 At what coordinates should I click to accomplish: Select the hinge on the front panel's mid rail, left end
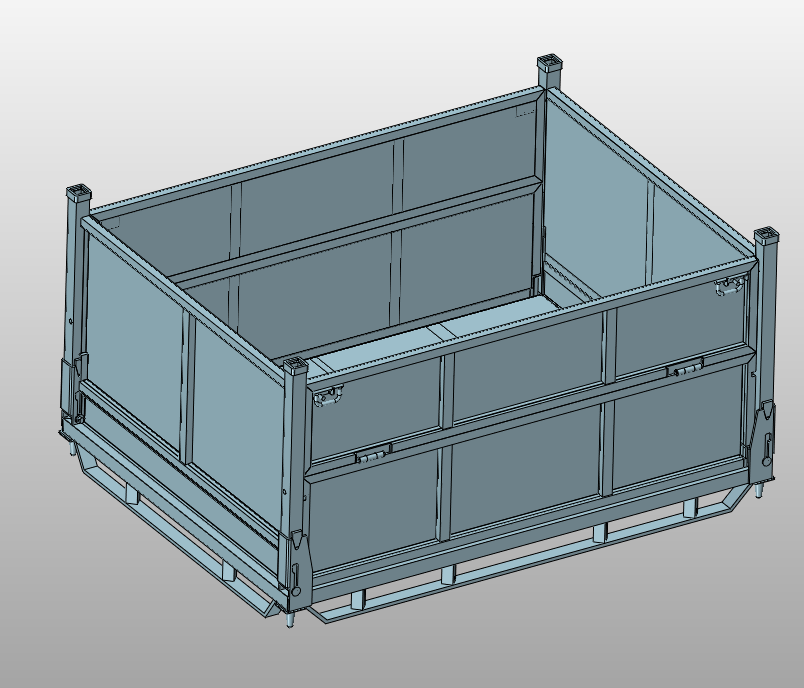[x=373, y=454]
